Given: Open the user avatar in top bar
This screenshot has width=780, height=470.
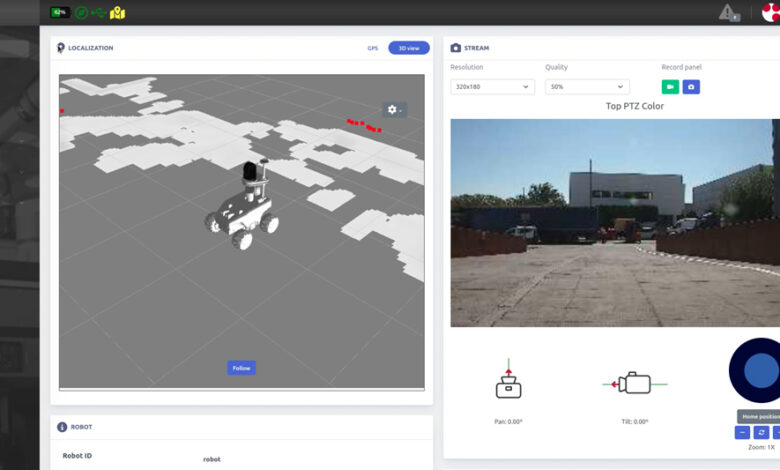Looking at the screenshot, I should click(x=771, y=12).
